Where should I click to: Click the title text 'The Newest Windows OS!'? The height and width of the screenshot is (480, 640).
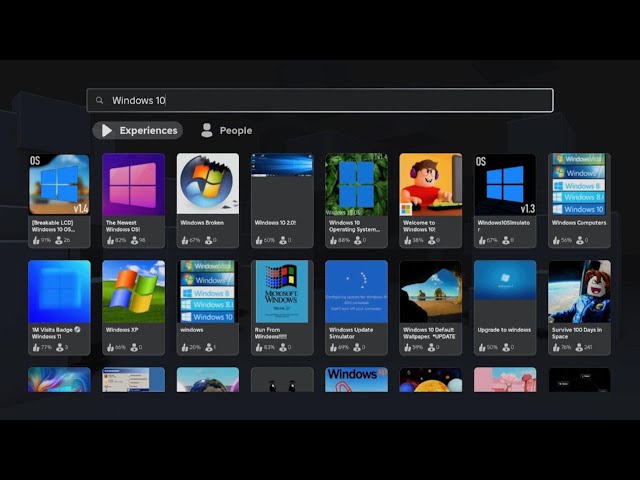pyautogui.click(x=123, y=226)
